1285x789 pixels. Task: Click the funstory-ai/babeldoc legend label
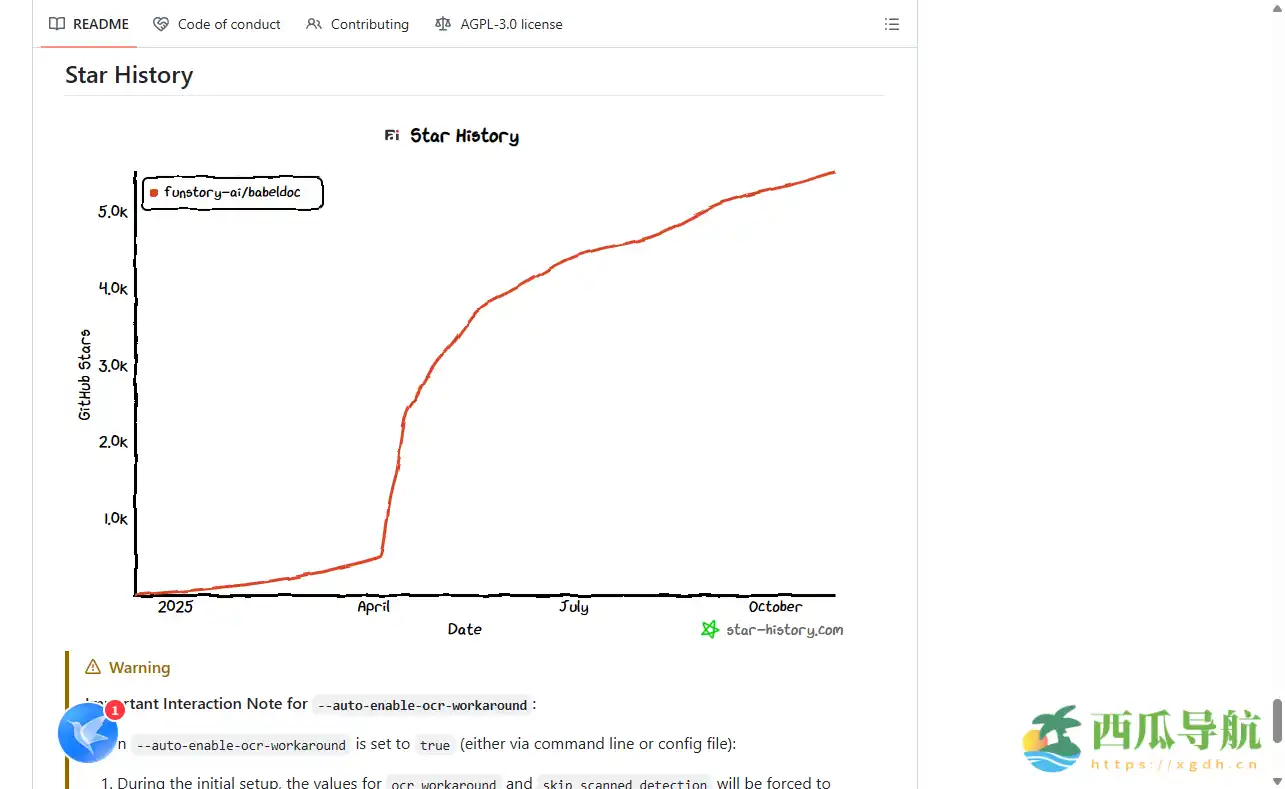(x=232, y=192)
